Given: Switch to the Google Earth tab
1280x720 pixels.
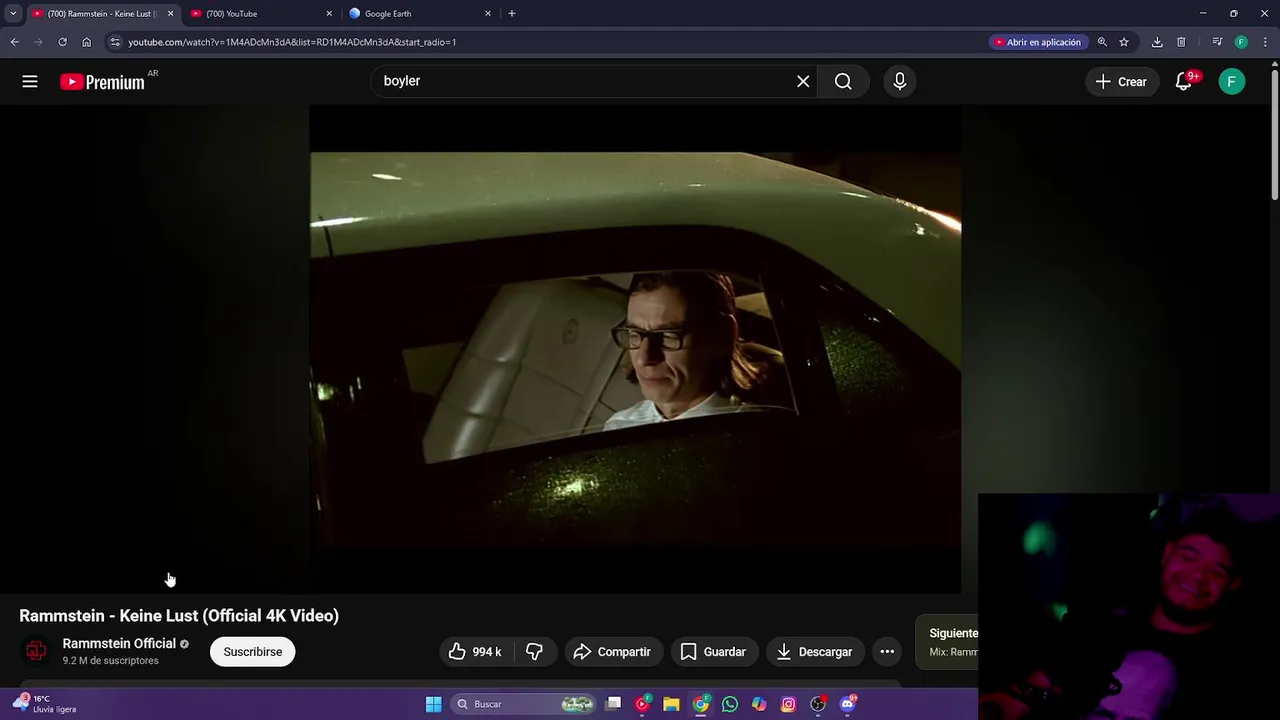Looking at the screenshot, I should point(420,14).
